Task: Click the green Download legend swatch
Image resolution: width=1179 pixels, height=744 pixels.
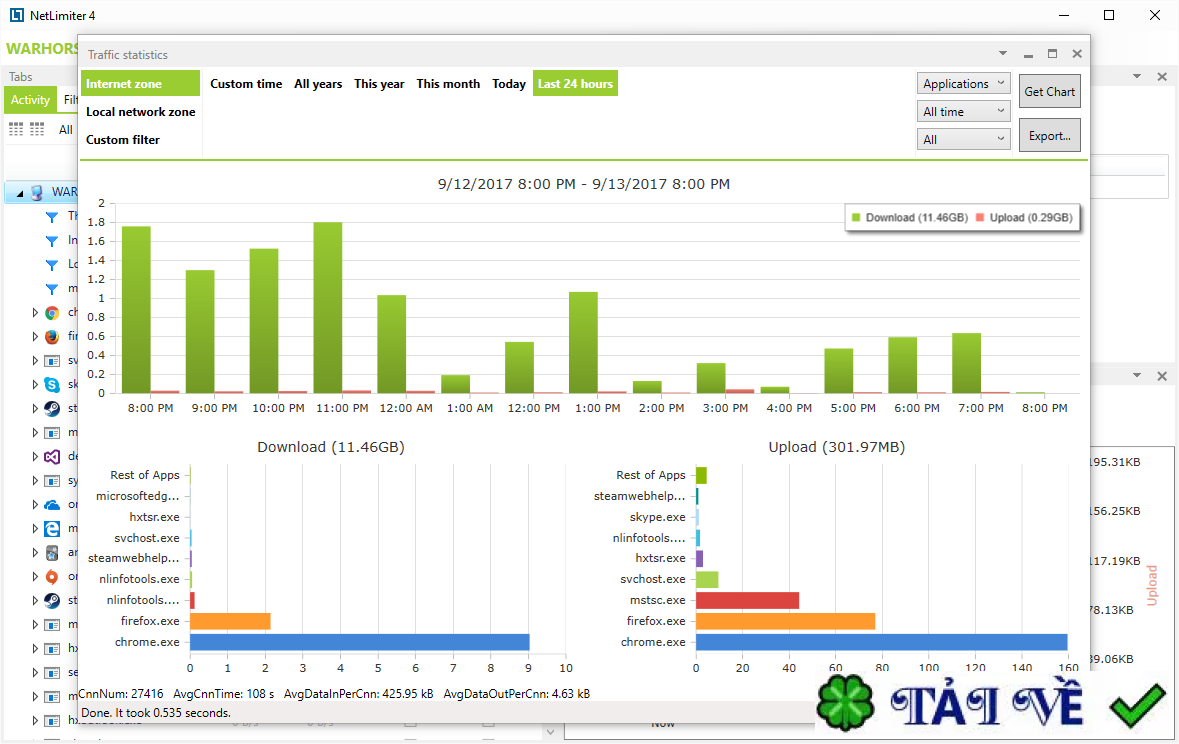Action: click(856, 217)
